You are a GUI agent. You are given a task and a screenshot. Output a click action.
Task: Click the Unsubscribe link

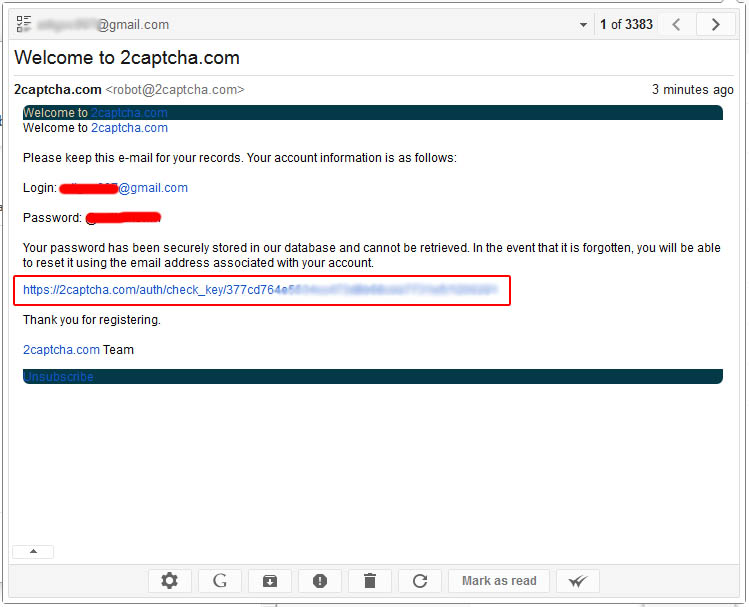click(58, 377)
